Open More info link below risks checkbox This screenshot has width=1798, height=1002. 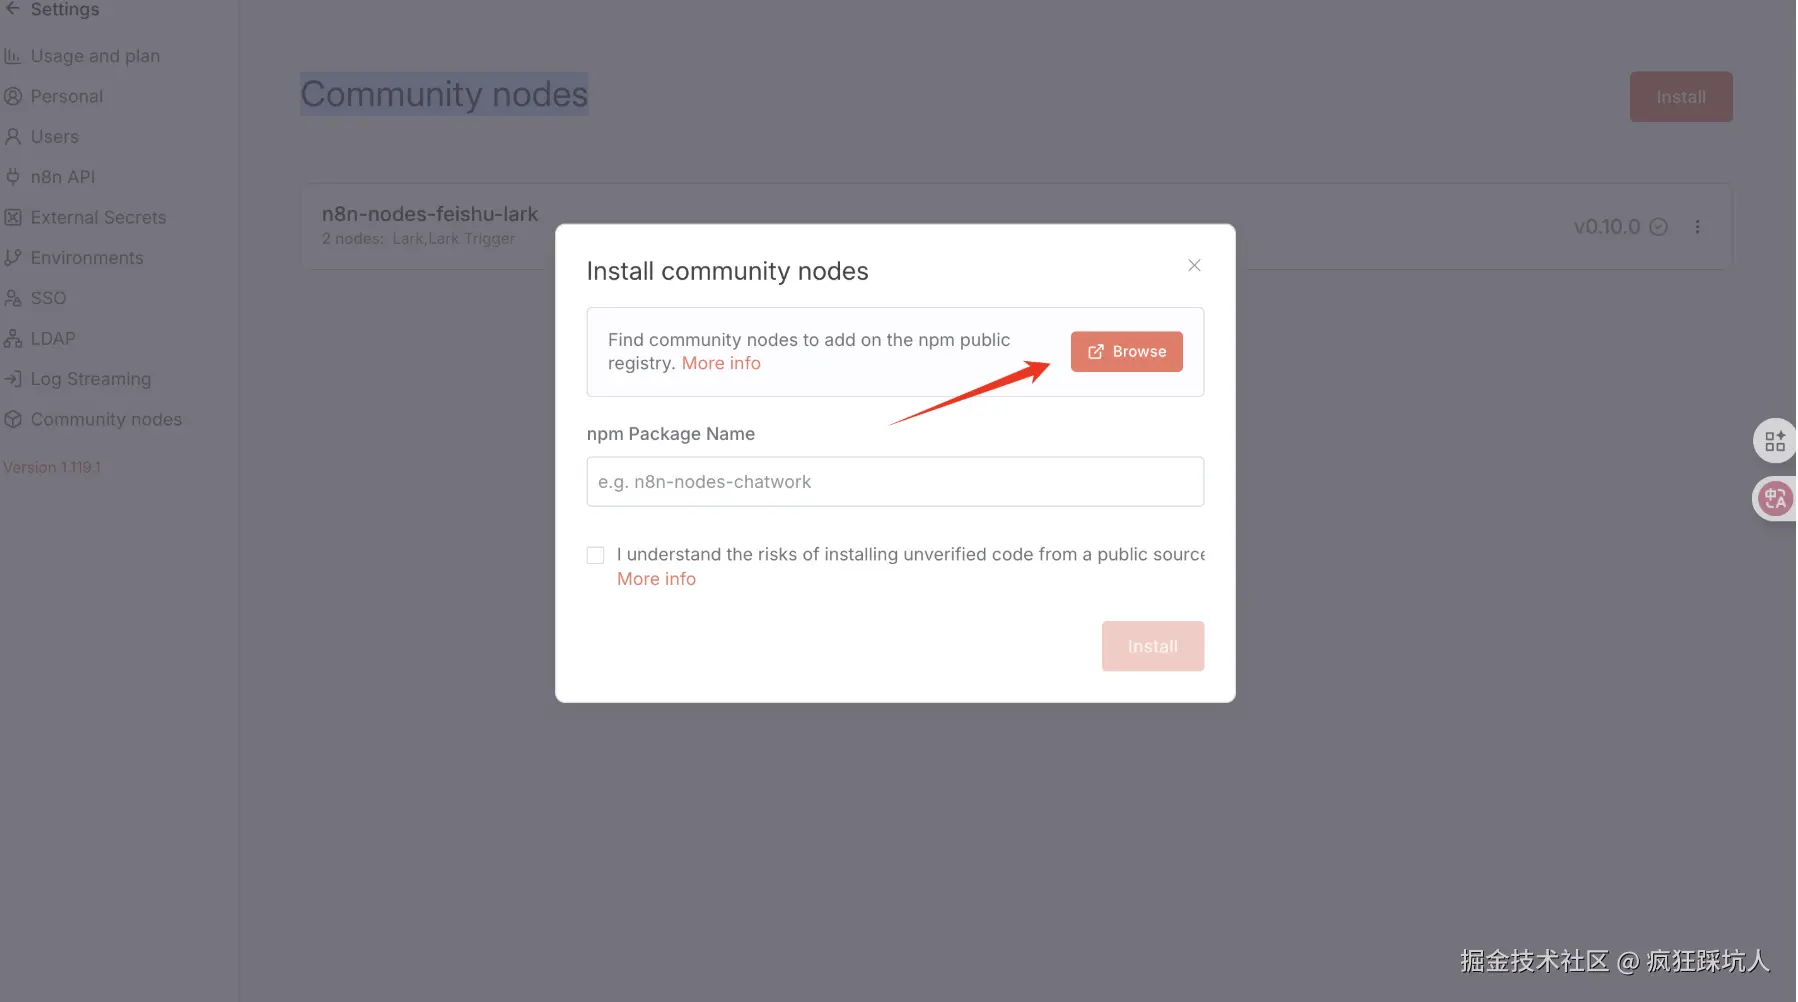click(656, 579)
